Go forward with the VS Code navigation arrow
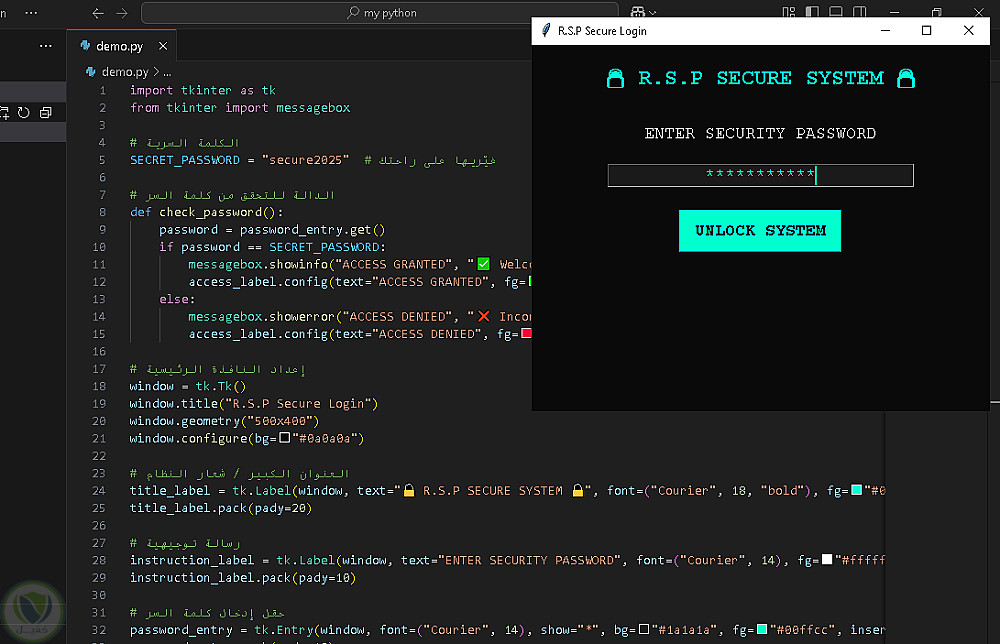 122,13
